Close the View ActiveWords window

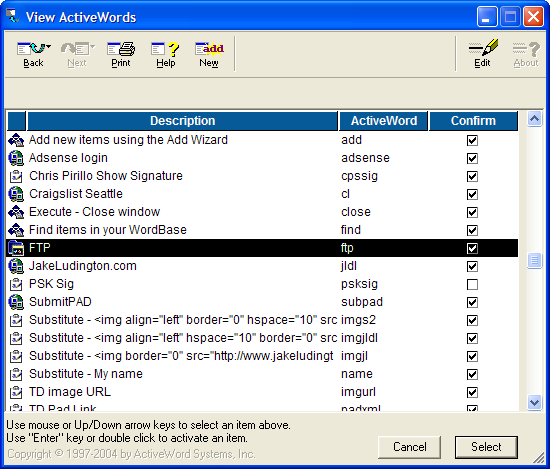(x=533, y=16)
